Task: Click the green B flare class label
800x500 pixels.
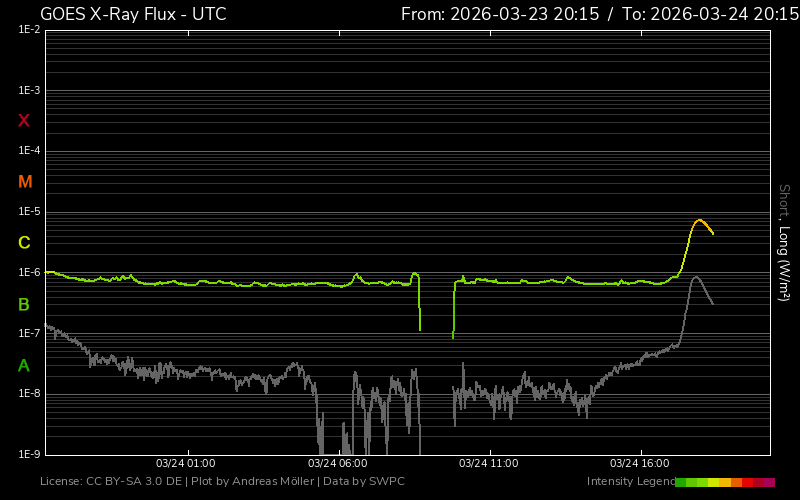Action: tap(24, 304)
